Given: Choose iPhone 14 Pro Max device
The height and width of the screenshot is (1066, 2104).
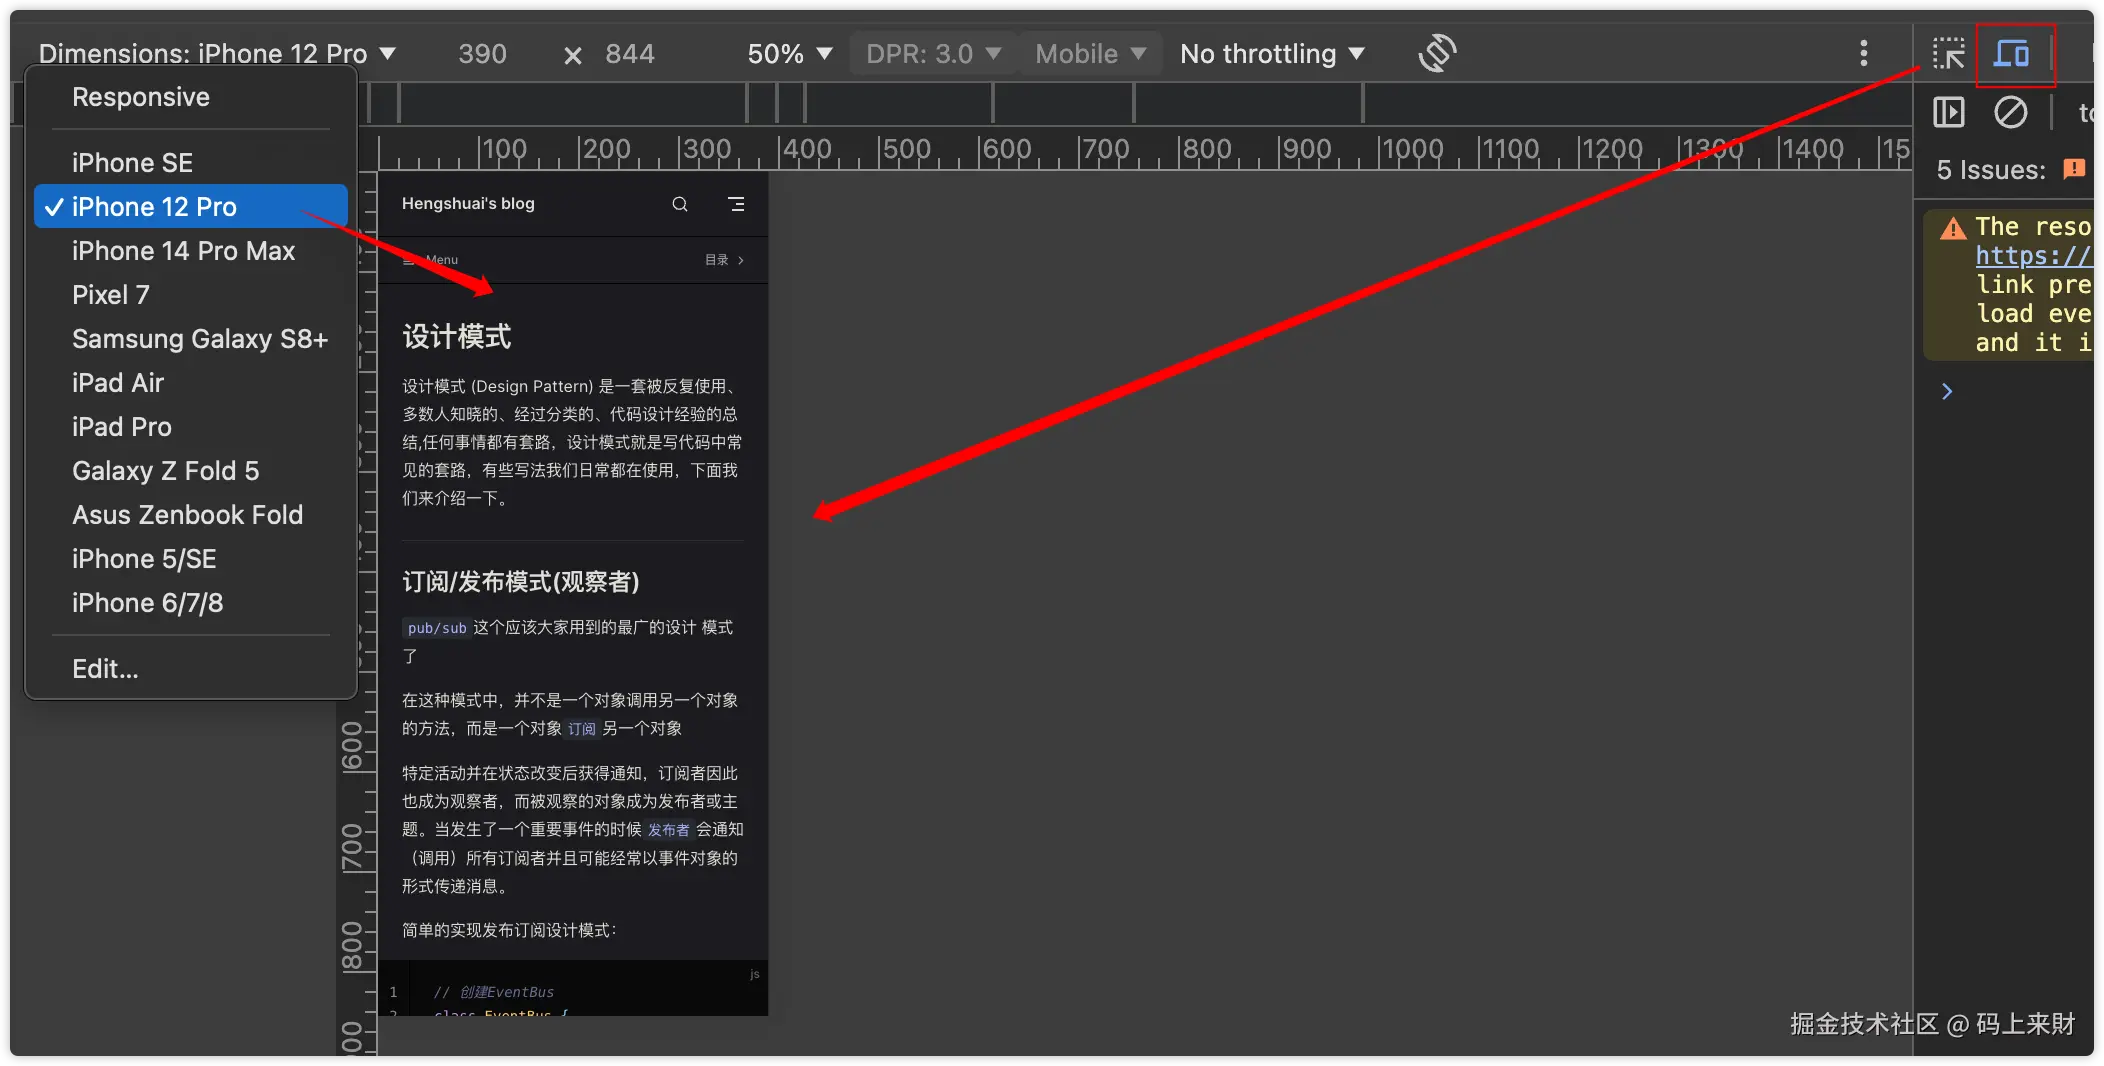Looking at the screenshot, I should point(190,251).
